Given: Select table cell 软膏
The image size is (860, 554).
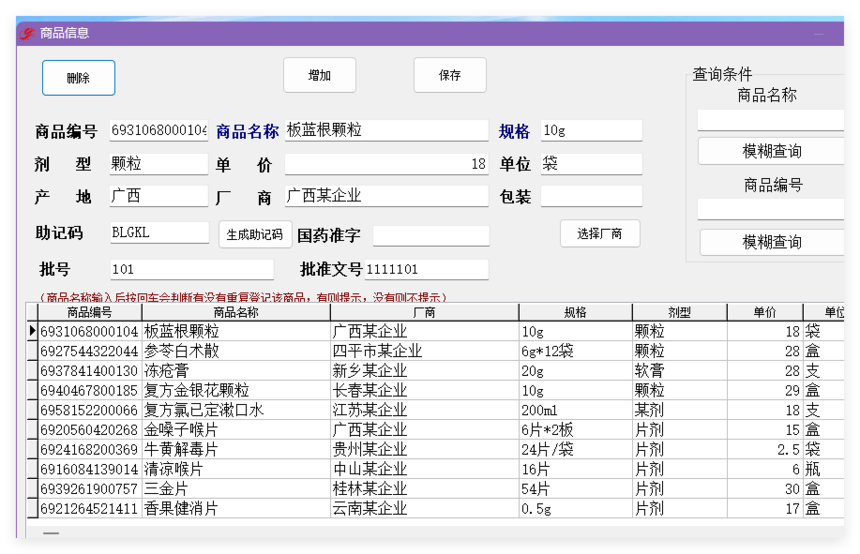Looking at the screenshot, I should coord(680,371).
